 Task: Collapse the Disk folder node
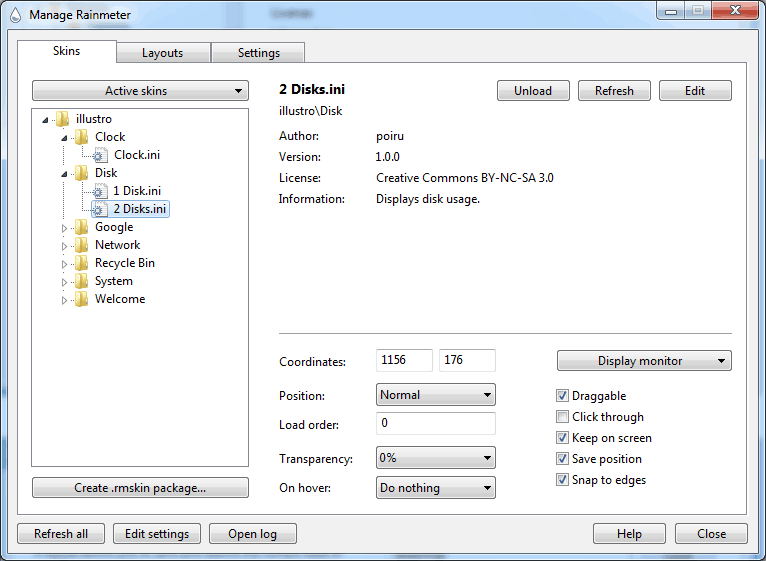[64, 174]
